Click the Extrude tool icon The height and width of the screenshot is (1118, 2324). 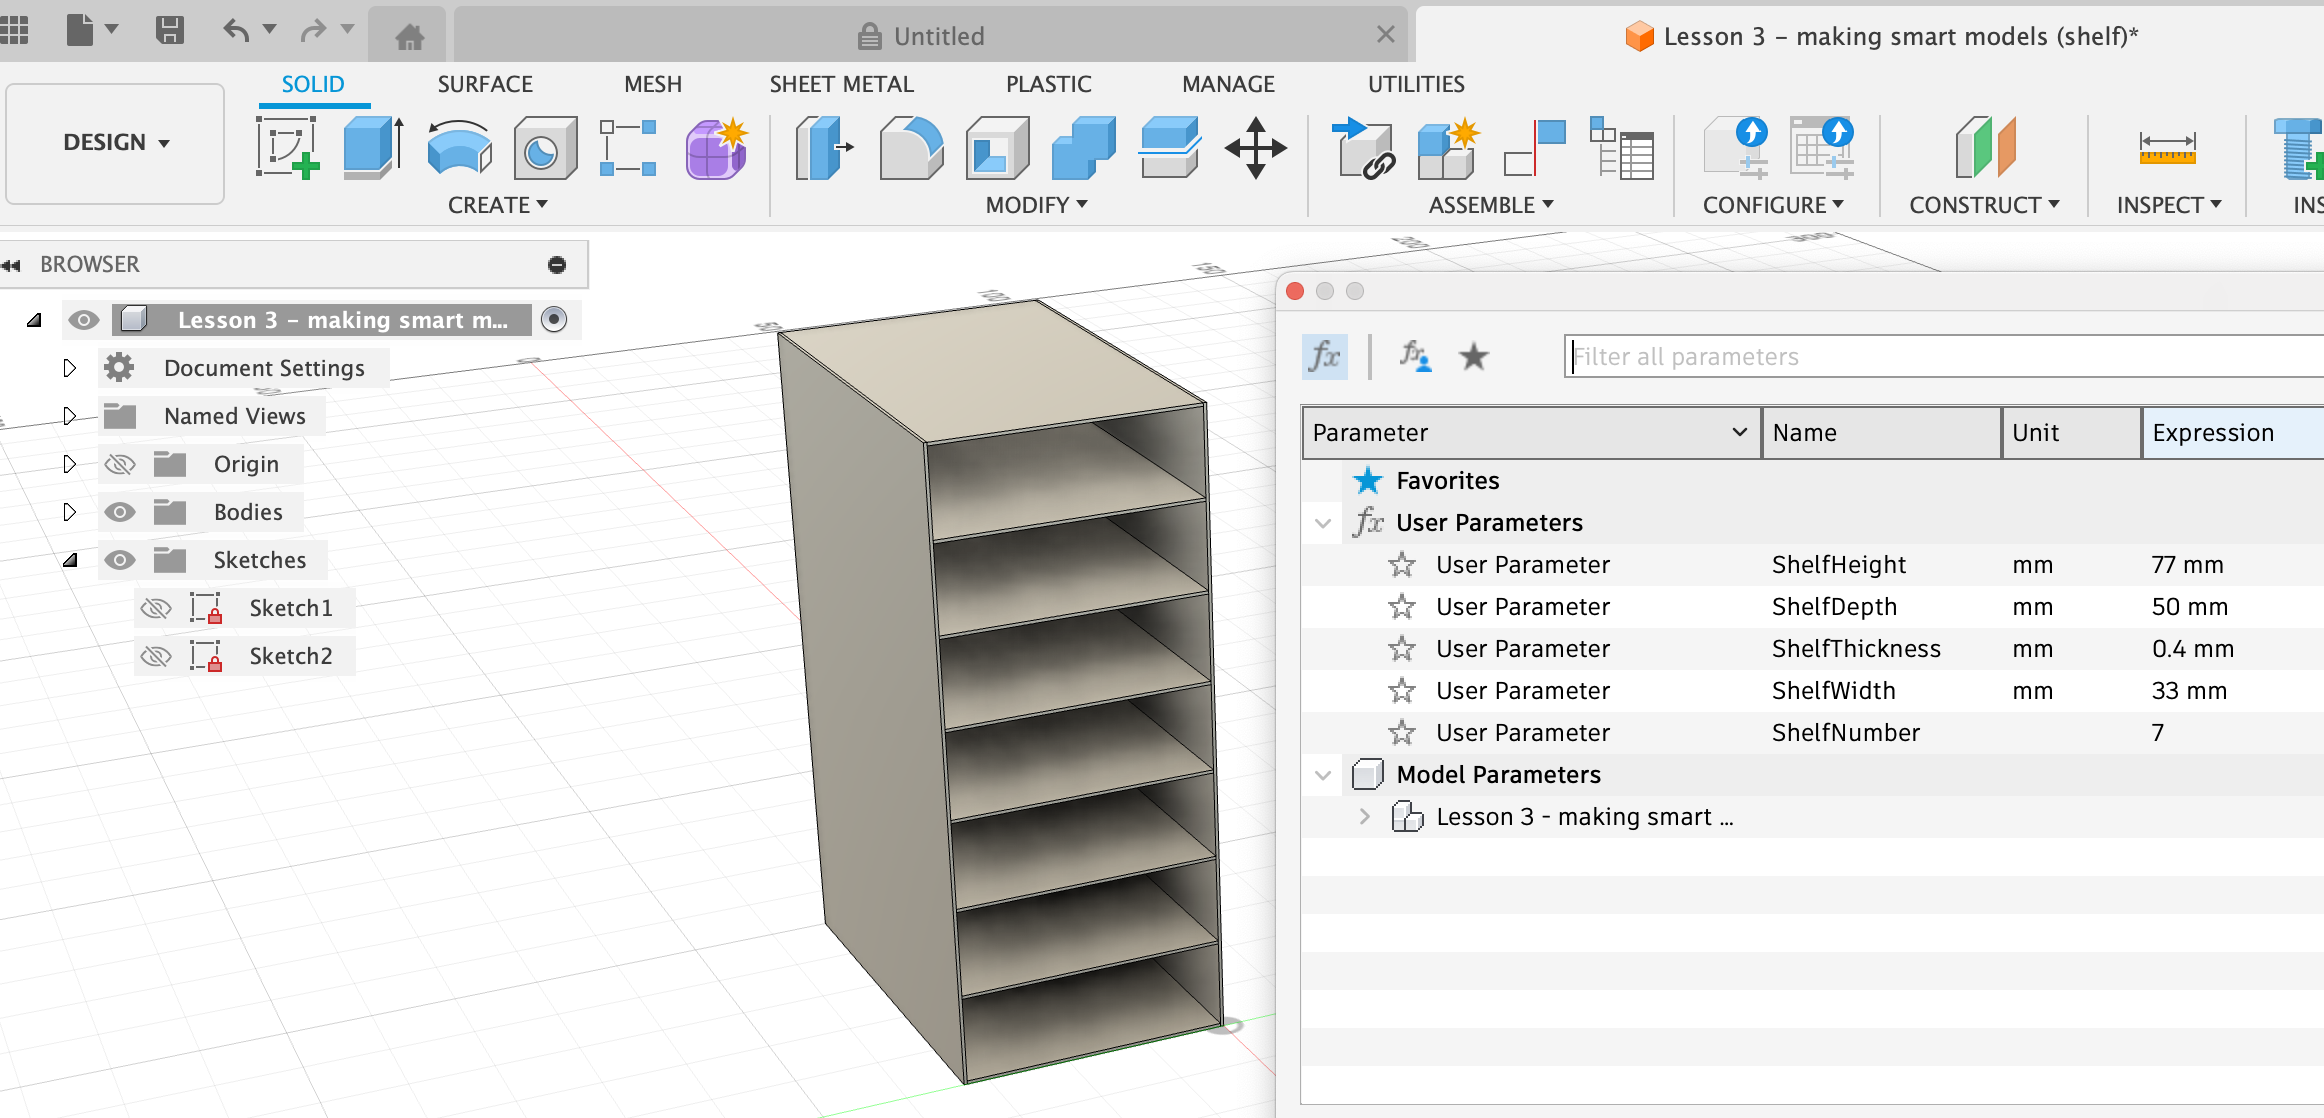373,148
